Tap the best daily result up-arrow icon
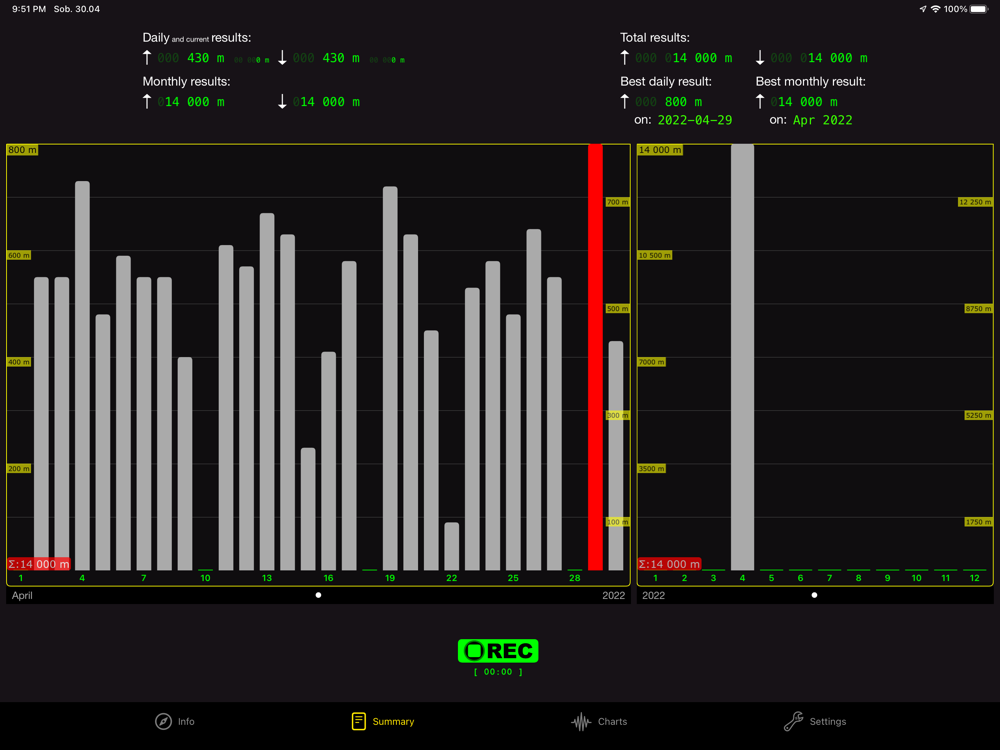Image resolution: width=1000 pixels, height=750 pixels. coord(625,101)
